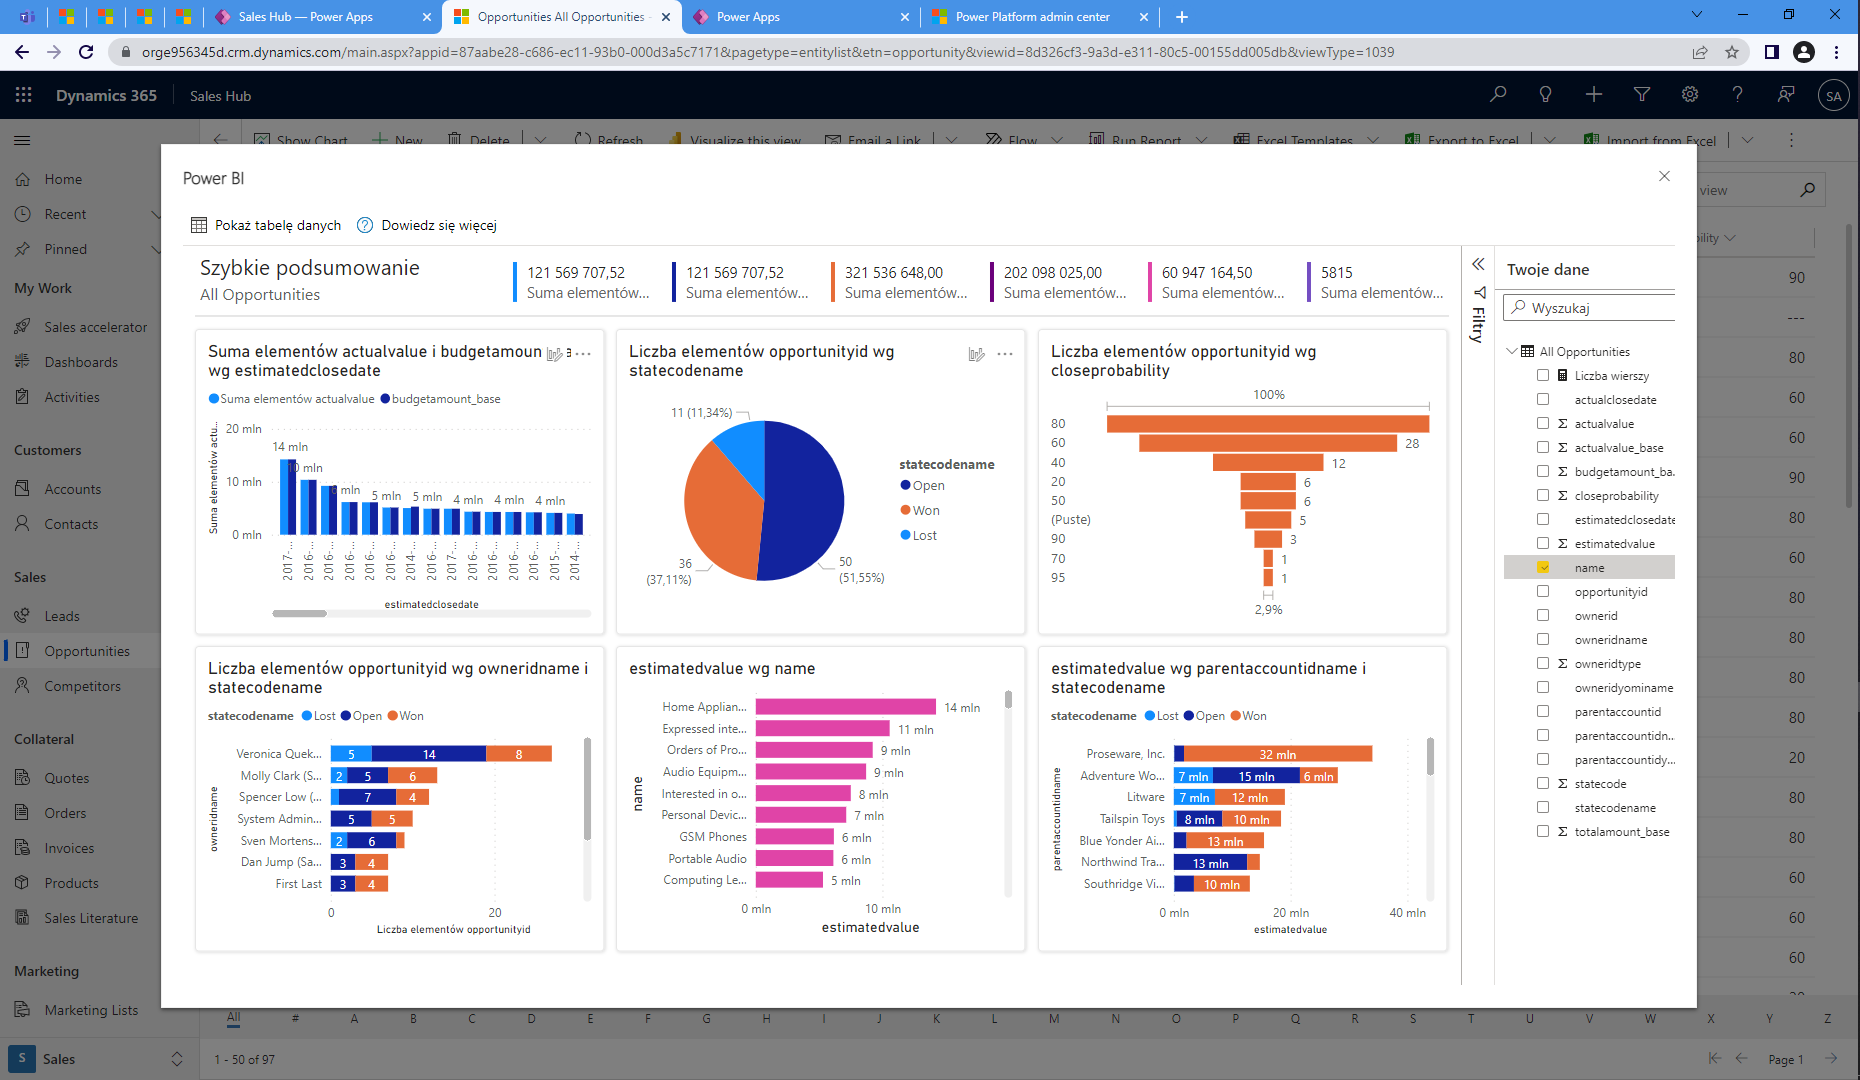Click the Open legend swatch in pie chart
Image resolution: width=1860 pixels, height=1080 pixels.
click(905, 485)
